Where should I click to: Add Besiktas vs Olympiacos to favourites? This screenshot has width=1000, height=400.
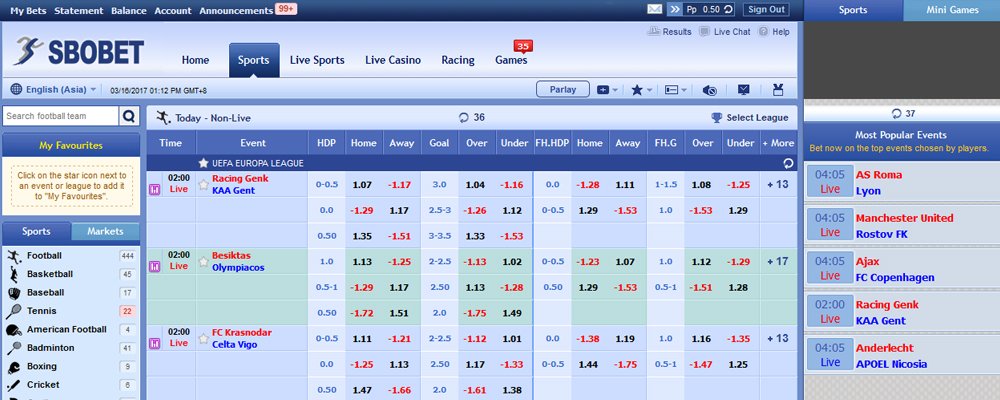coord(203,262)
